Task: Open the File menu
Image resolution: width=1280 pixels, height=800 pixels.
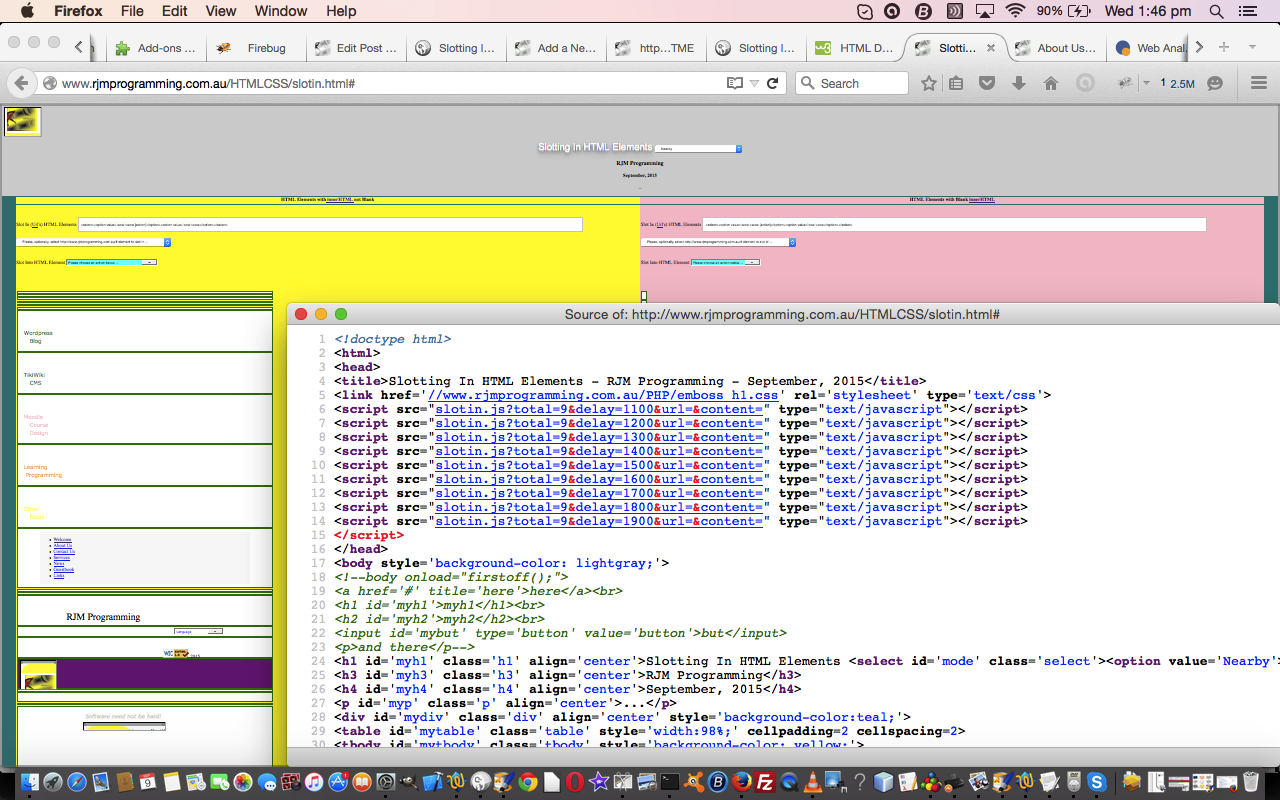Action: 132,11
